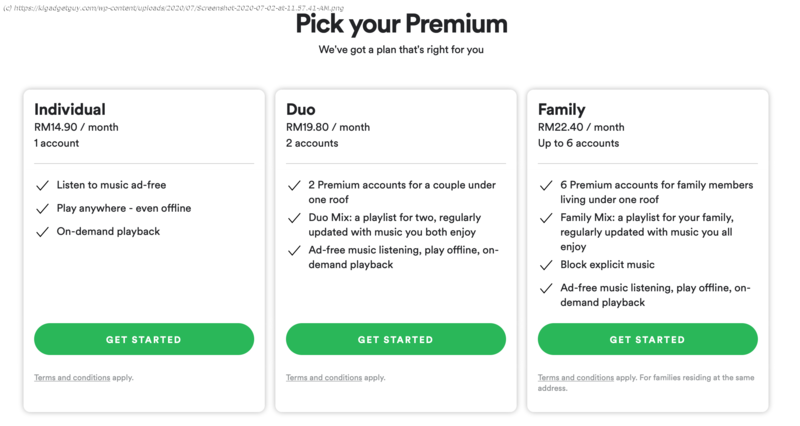The image size is (800, 426).
Task: Select the Individual plan heading
Action: click(x=70, y=109)
